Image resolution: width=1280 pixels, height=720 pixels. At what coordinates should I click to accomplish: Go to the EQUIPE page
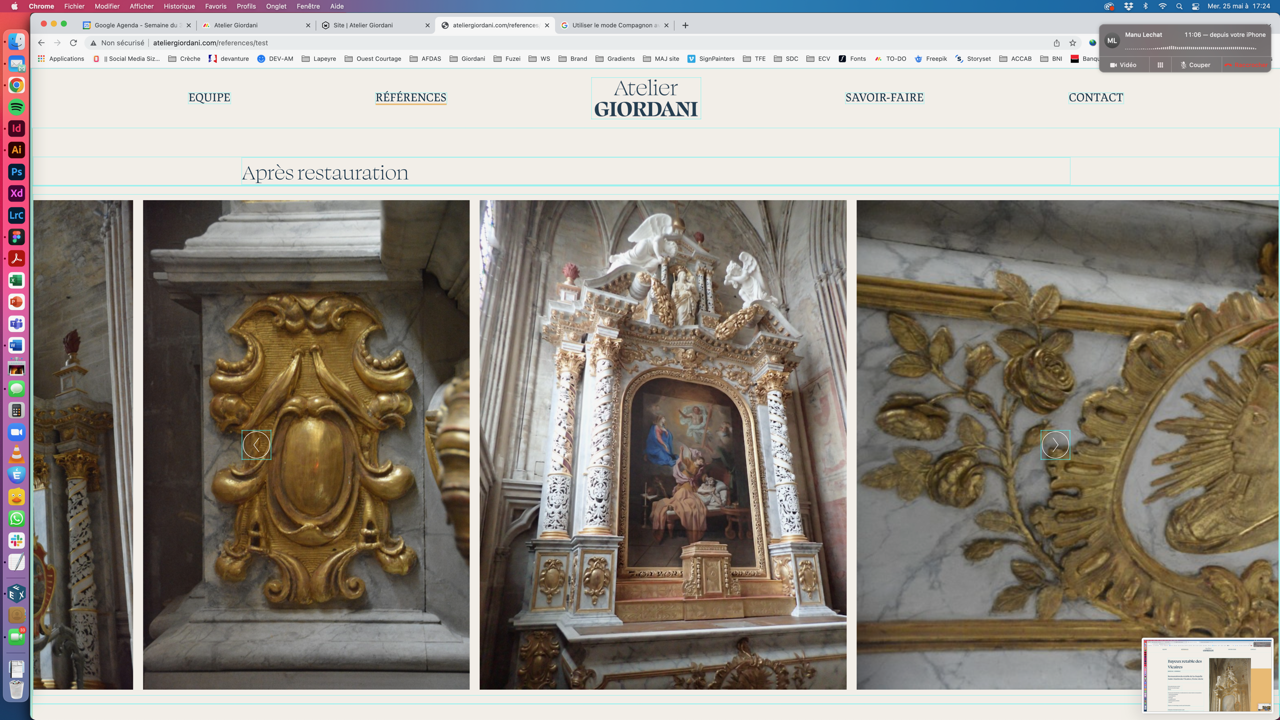click(209, 97)
